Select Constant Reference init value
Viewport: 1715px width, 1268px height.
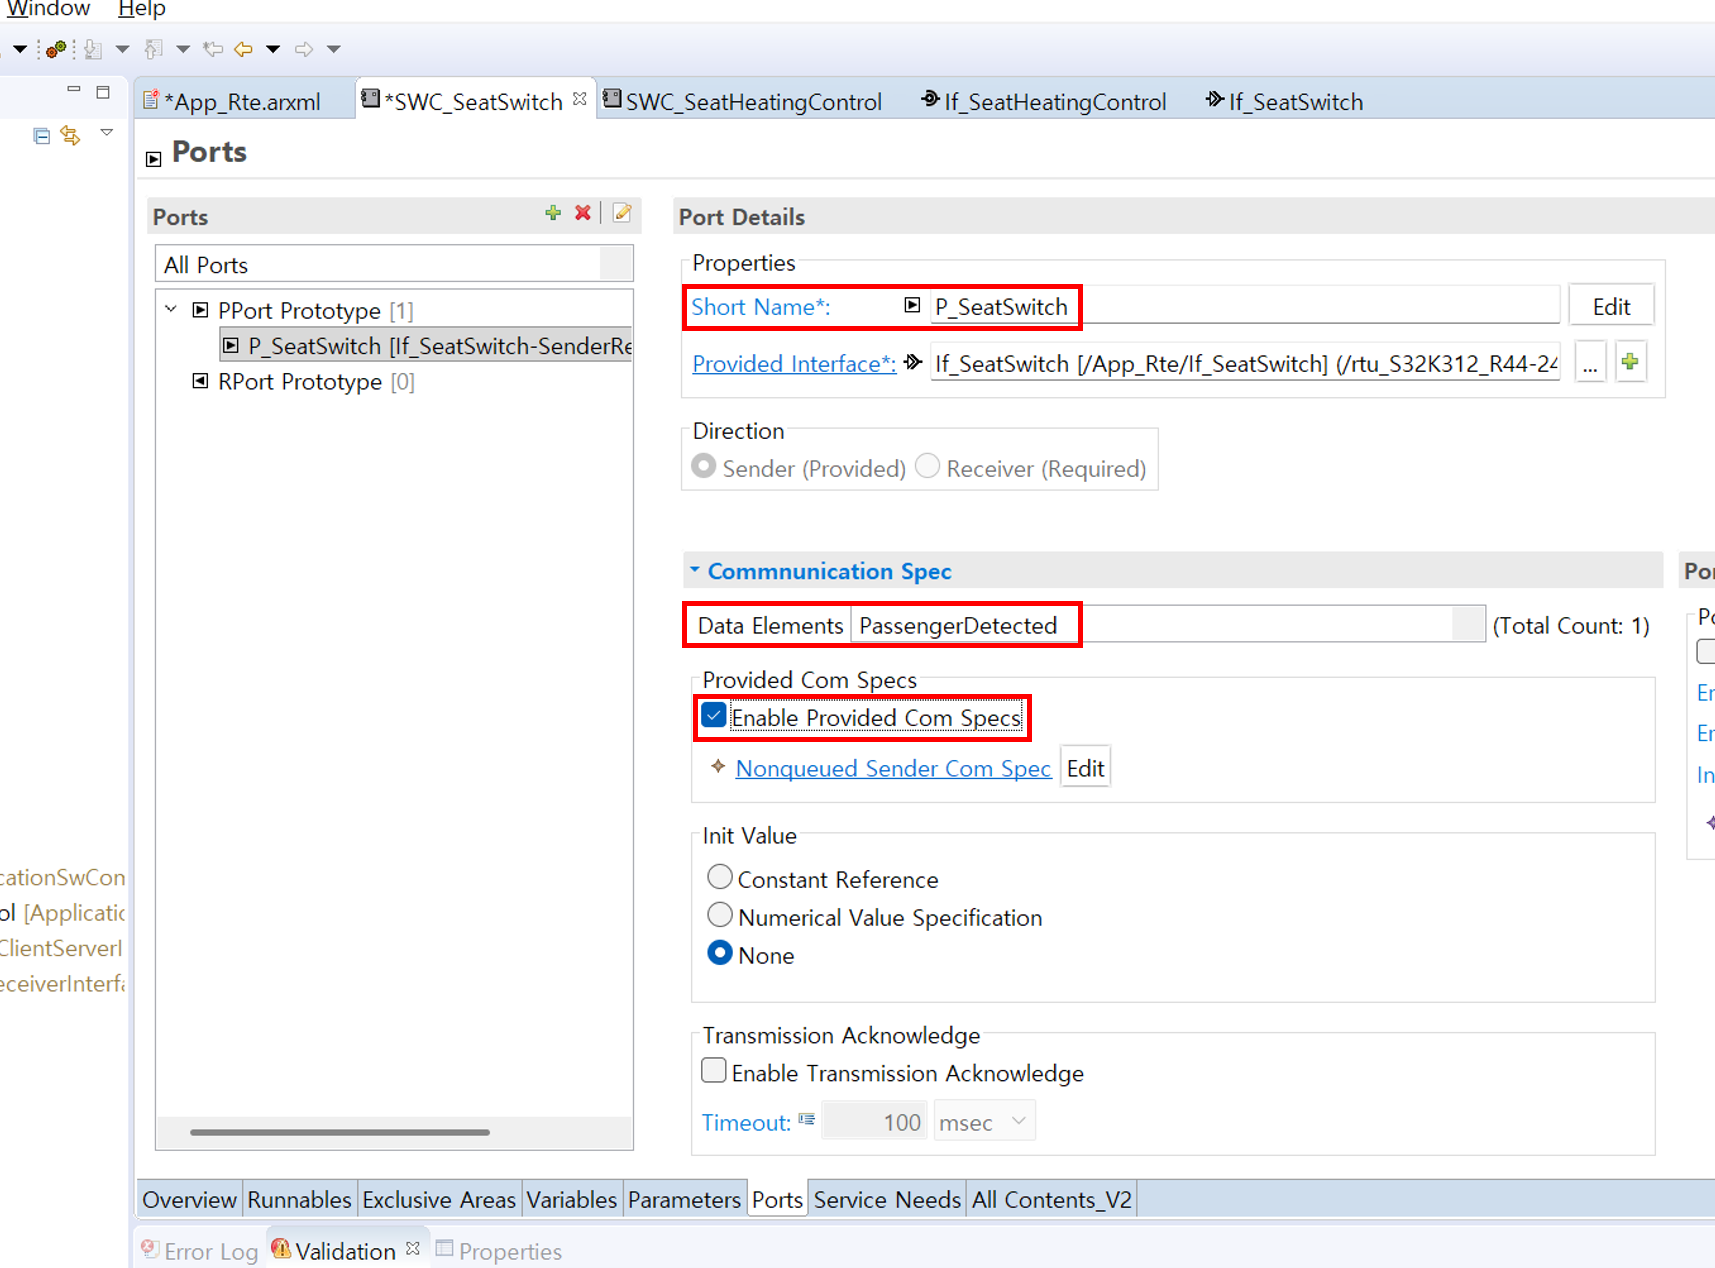(719, 878)
